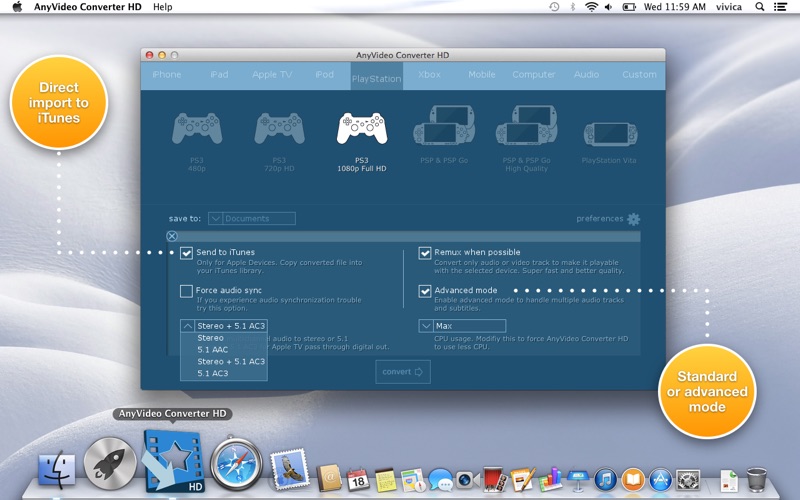800x500 pixels.
Task: Switch to the iPhone tab
Action: click(167, 74)
